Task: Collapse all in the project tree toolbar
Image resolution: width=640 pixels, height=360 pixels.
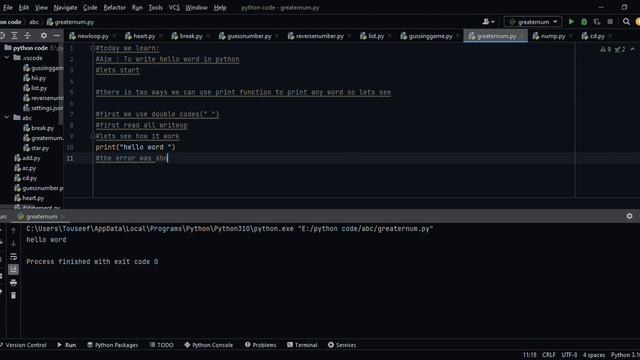Action: click(27, 36)
